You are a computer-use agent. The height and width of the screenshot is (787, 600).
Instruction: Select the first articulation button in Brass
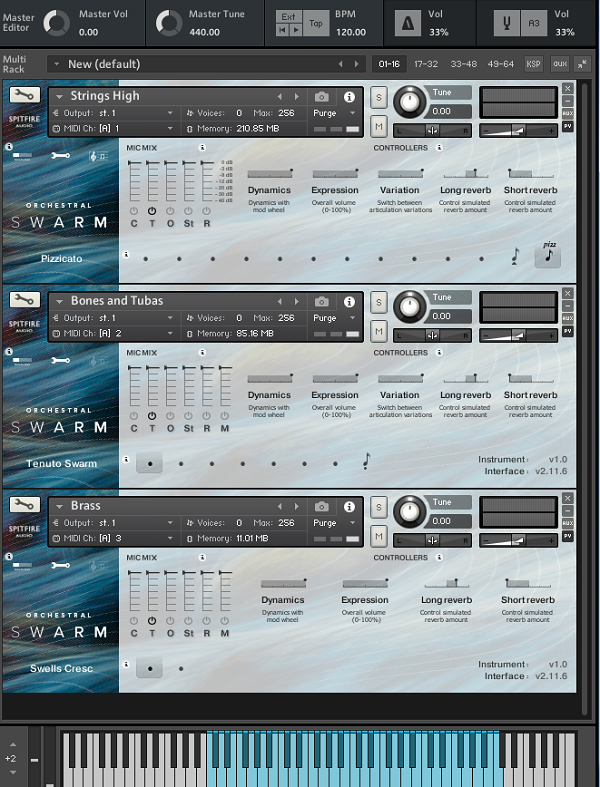tap(150, 668)
